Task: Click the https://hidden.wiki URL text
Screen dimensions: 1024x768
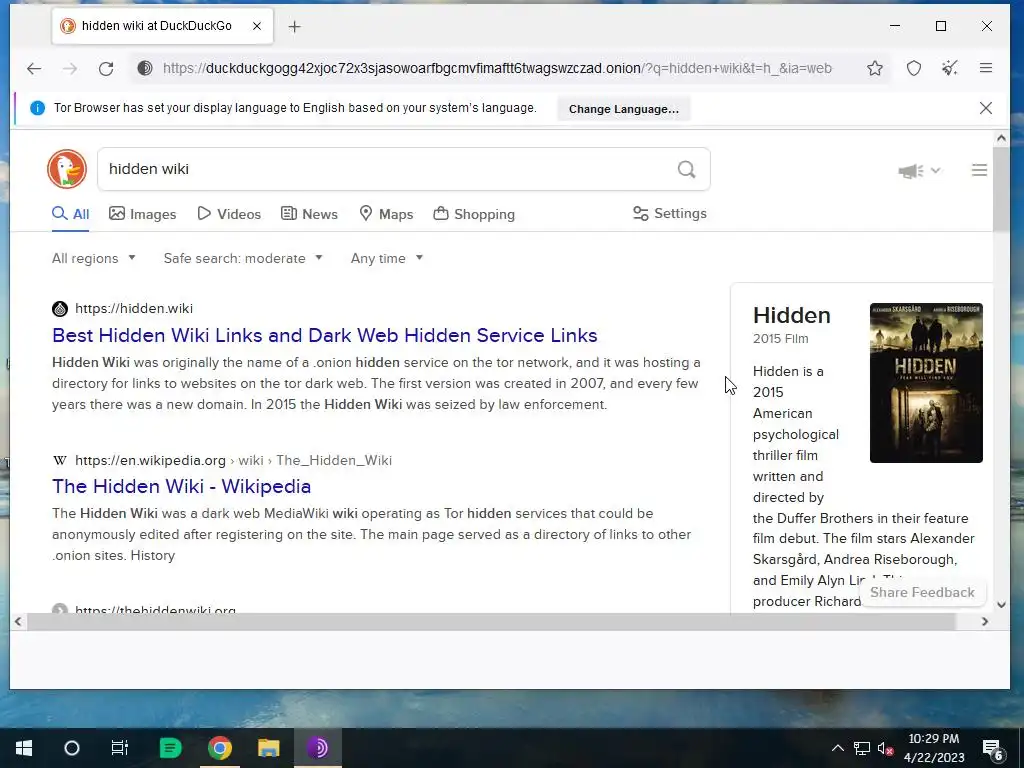Action: click(134, 309)
